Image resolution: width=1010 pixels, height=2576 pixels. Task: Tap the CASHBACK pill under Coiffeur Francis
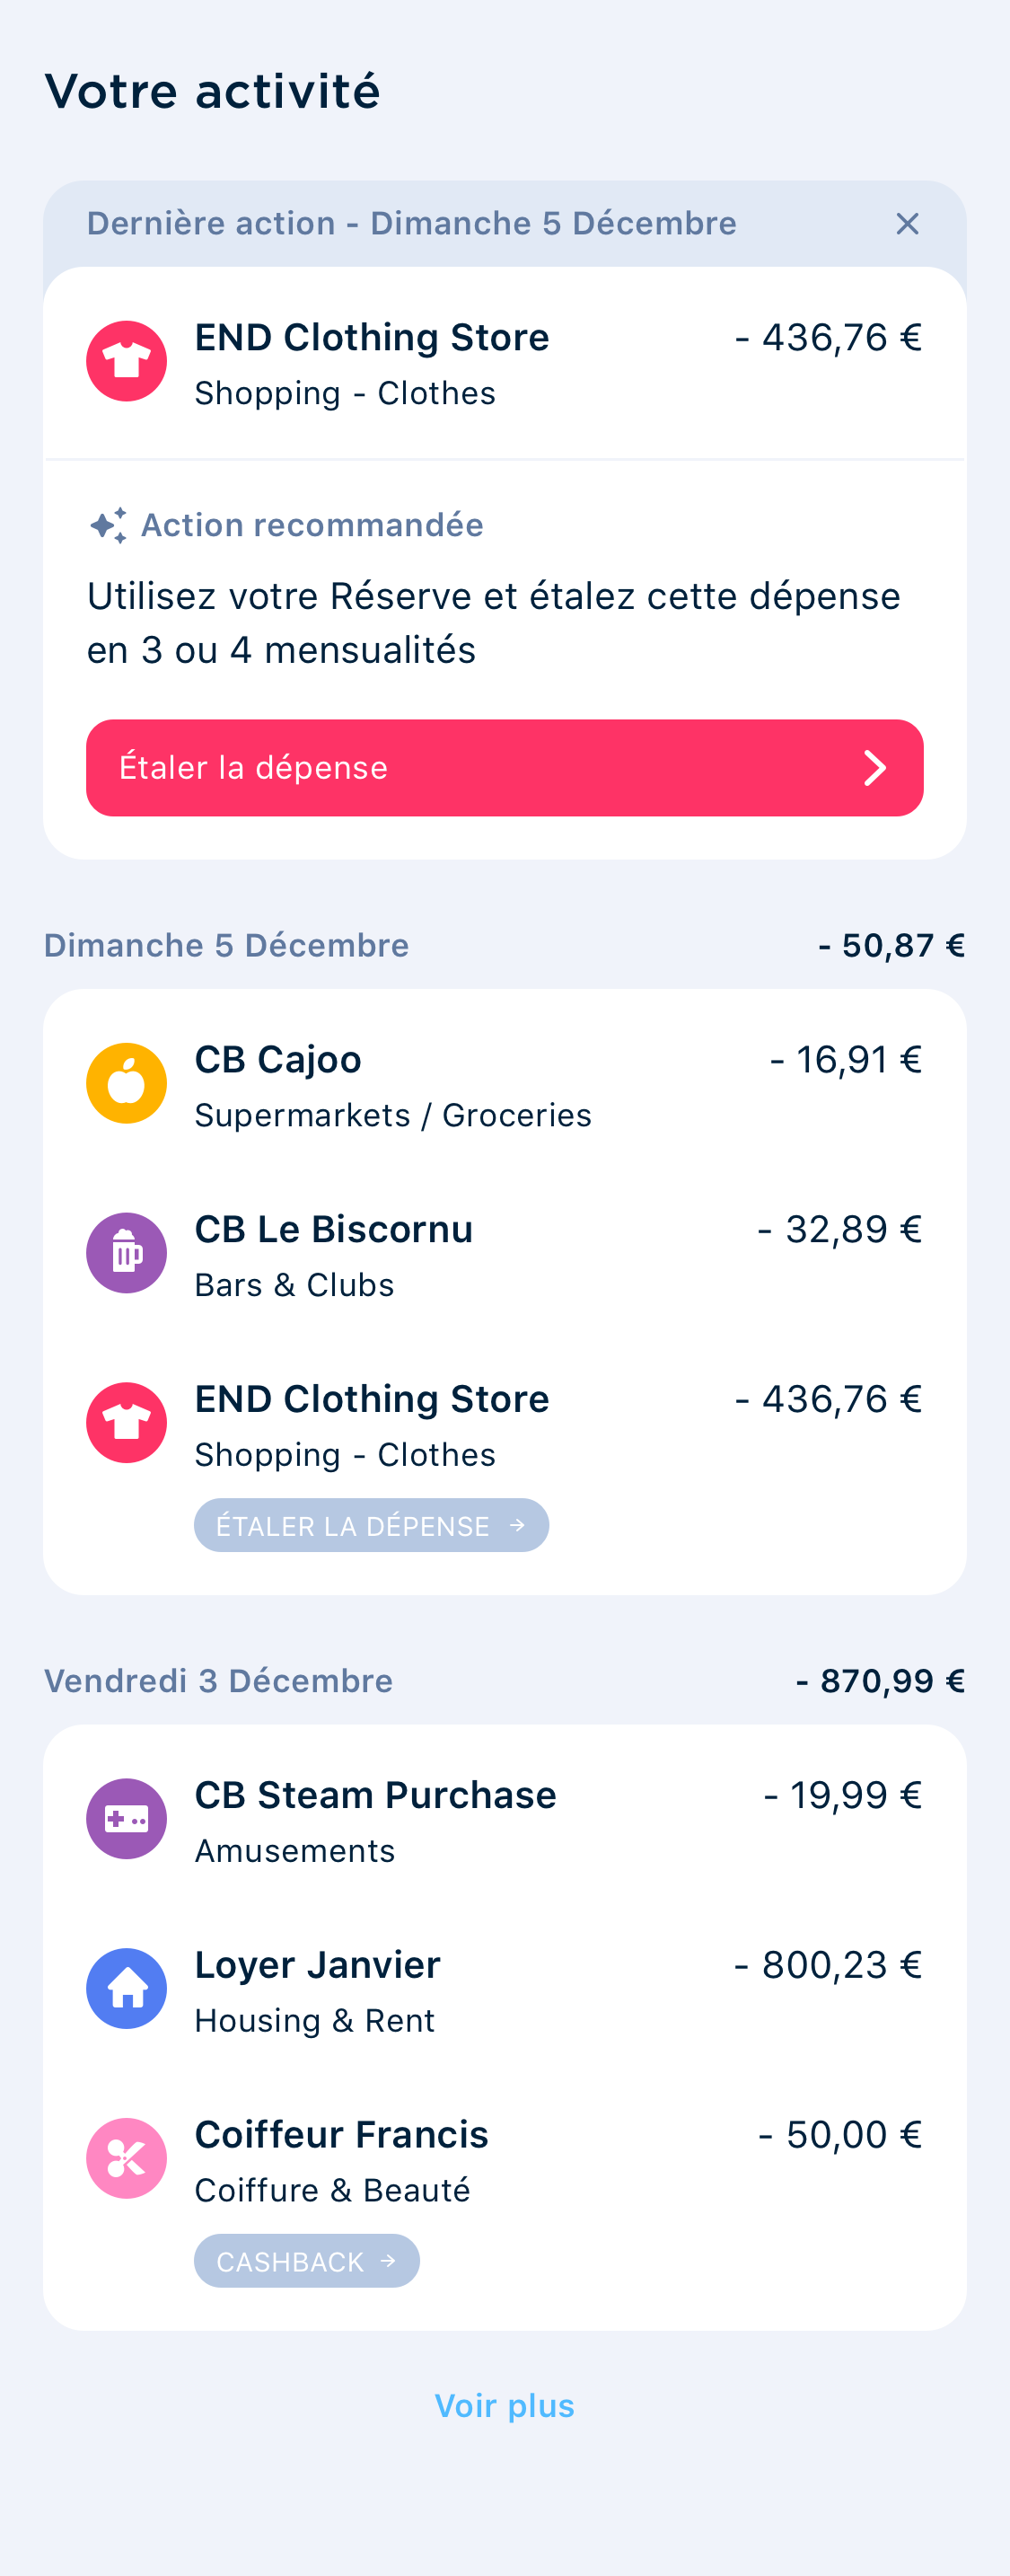(306, 2262)
